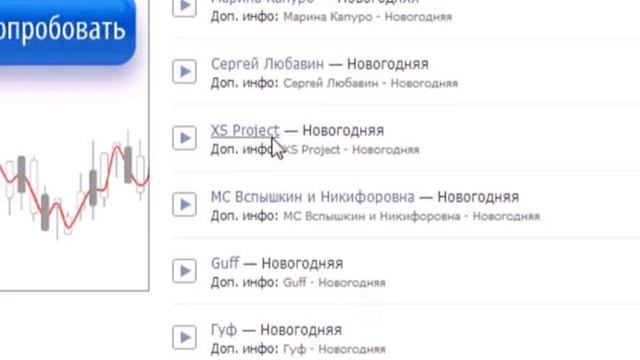Play Guff Новогодняя track
The height and width of the screenshot is (360, 640).
[184, 271]
